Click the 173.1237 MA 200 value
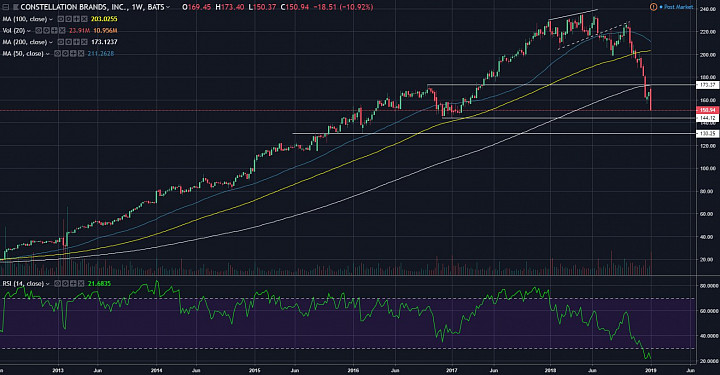720x375 pixels. [x=104, y=42]
